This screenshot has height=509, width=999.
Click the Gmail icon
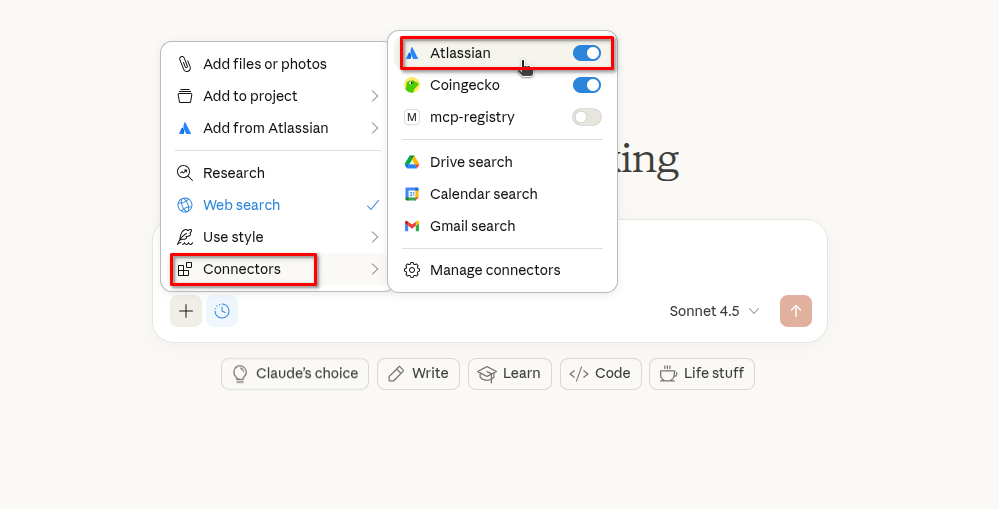click(x=412, y=226)
